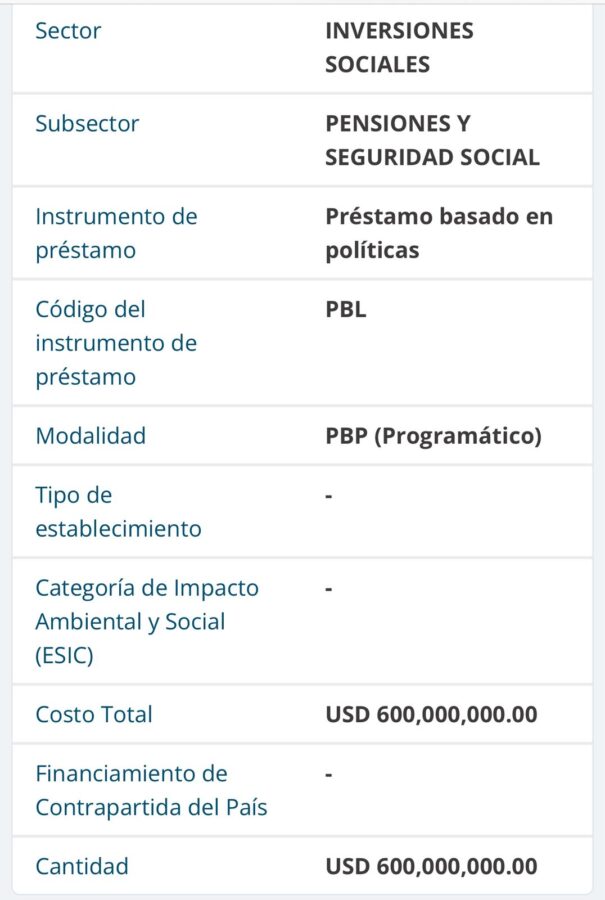The width and height of the screenshot is (605, 900).
Task: Select the Cantidad USD 600,000,000.00 amount
Action: click(432, 867)
